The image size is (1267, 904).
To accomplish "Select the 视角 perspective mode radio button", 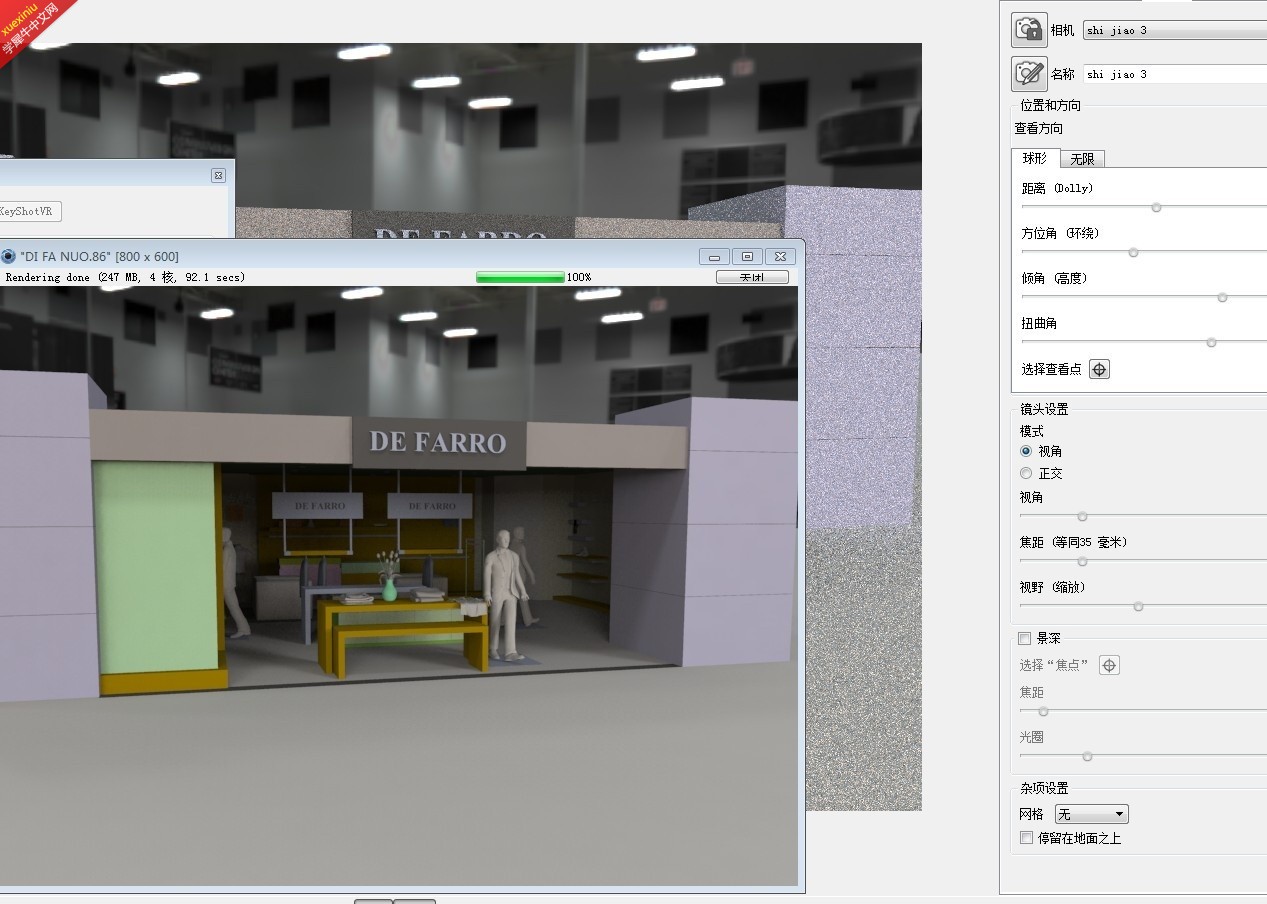I will (1026, 451).
